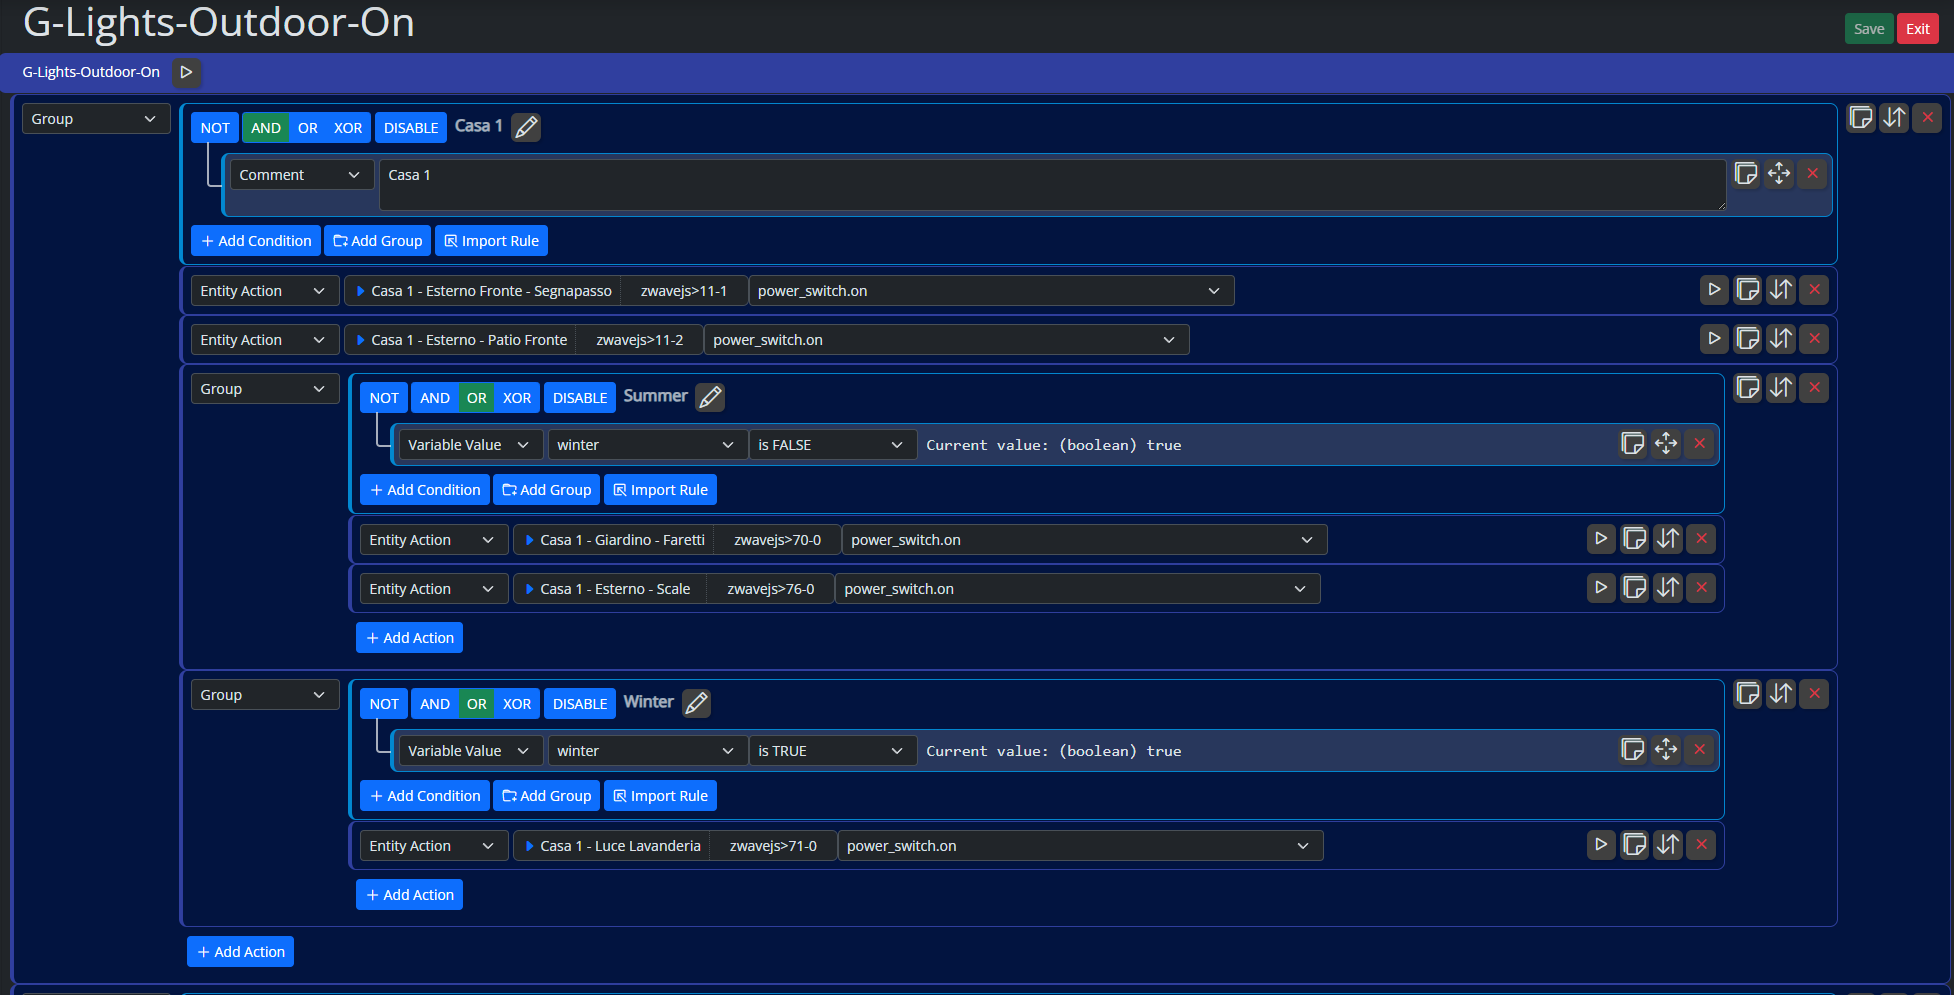Screen dimensions: 1954x995
Task: Delete the Luce Lavanderia entity action
Action: pos(1701,845)
